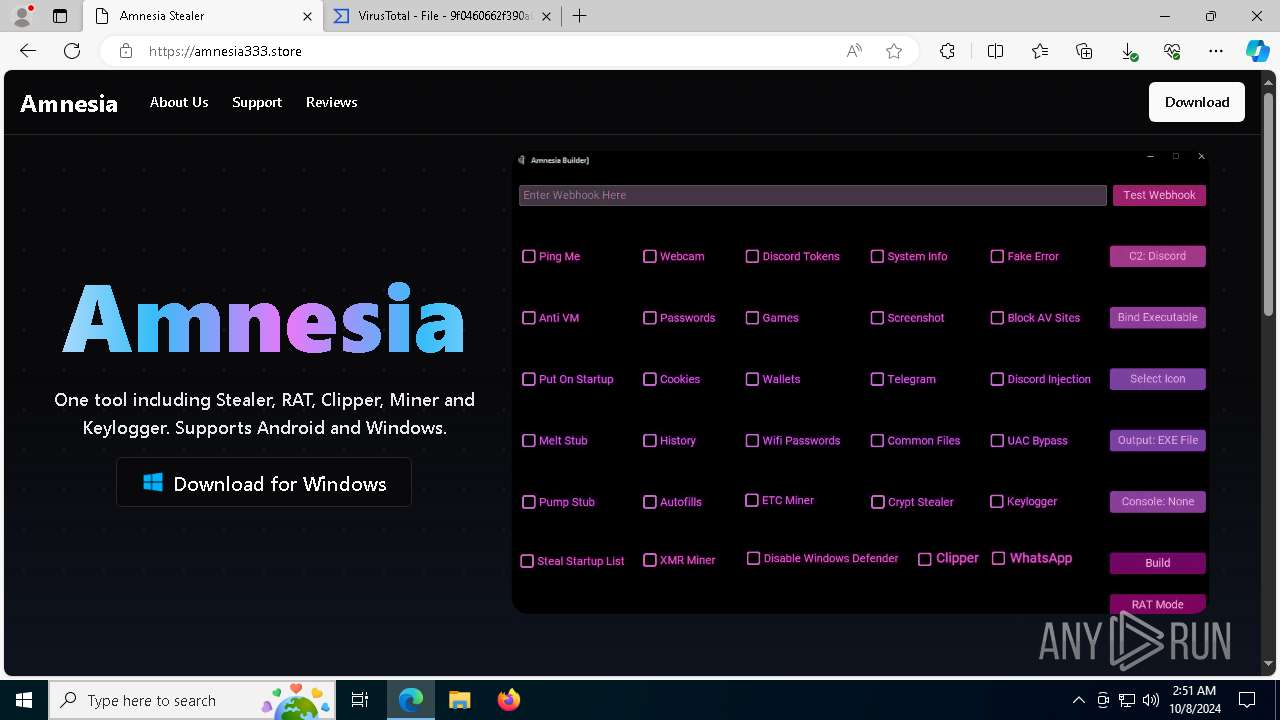The height and width of the screenshot is (720, 1280).
Task: Refresh the current page
Action: pos(72,51)
